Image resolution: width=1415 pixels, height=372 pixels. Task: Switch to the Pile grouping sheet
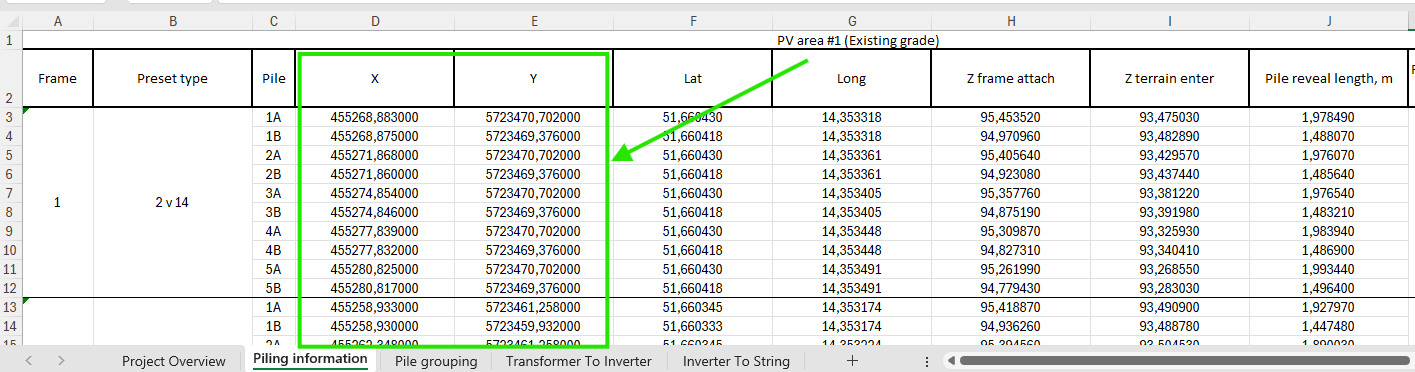[x=435, y=361]
